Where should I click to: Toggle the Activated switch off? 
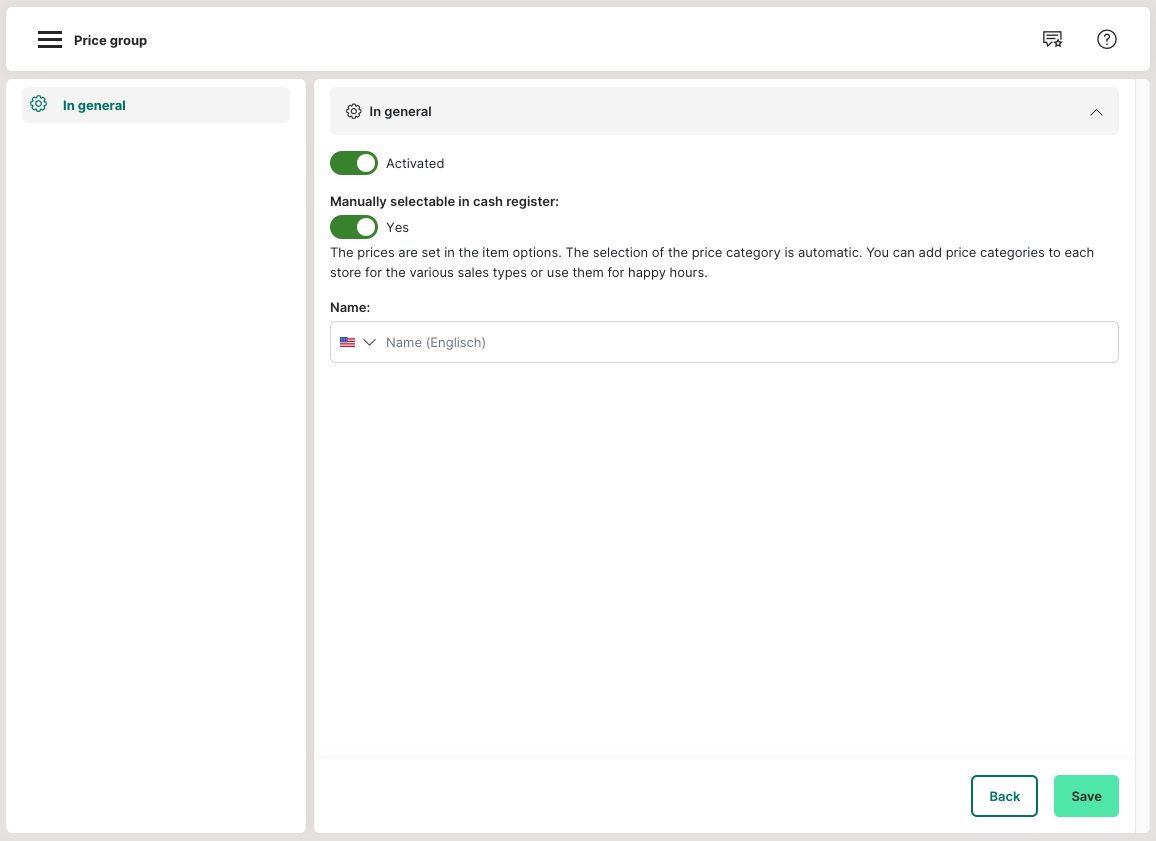click(x=354, y=163)
